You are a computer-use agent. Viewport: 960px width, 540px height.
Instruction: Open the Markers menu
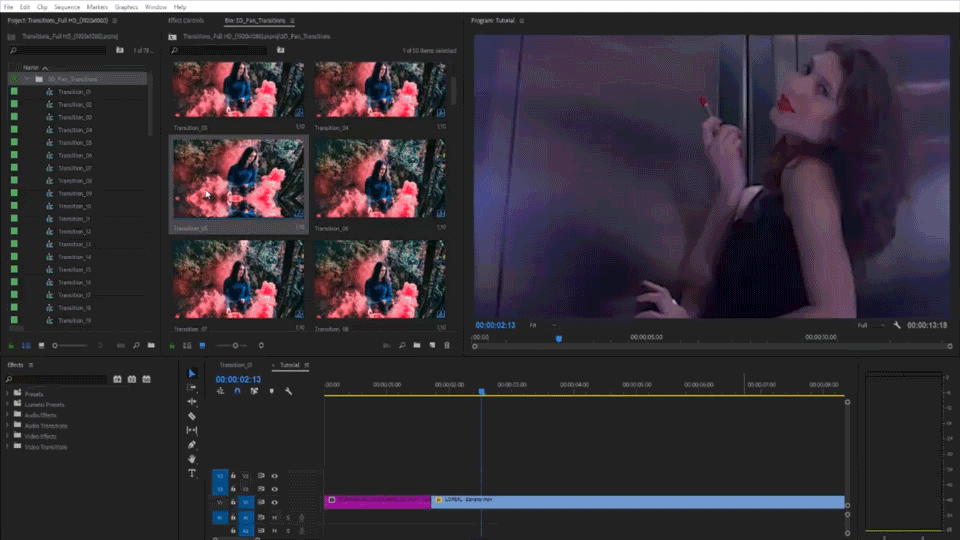[x=97, y=7]
